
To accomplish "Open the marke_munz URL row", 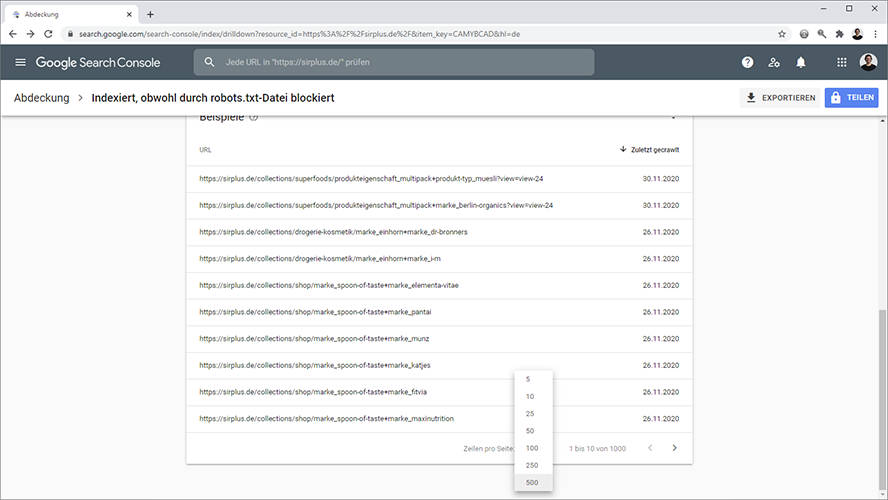I will pyautogui.click(x=439, y=339).
